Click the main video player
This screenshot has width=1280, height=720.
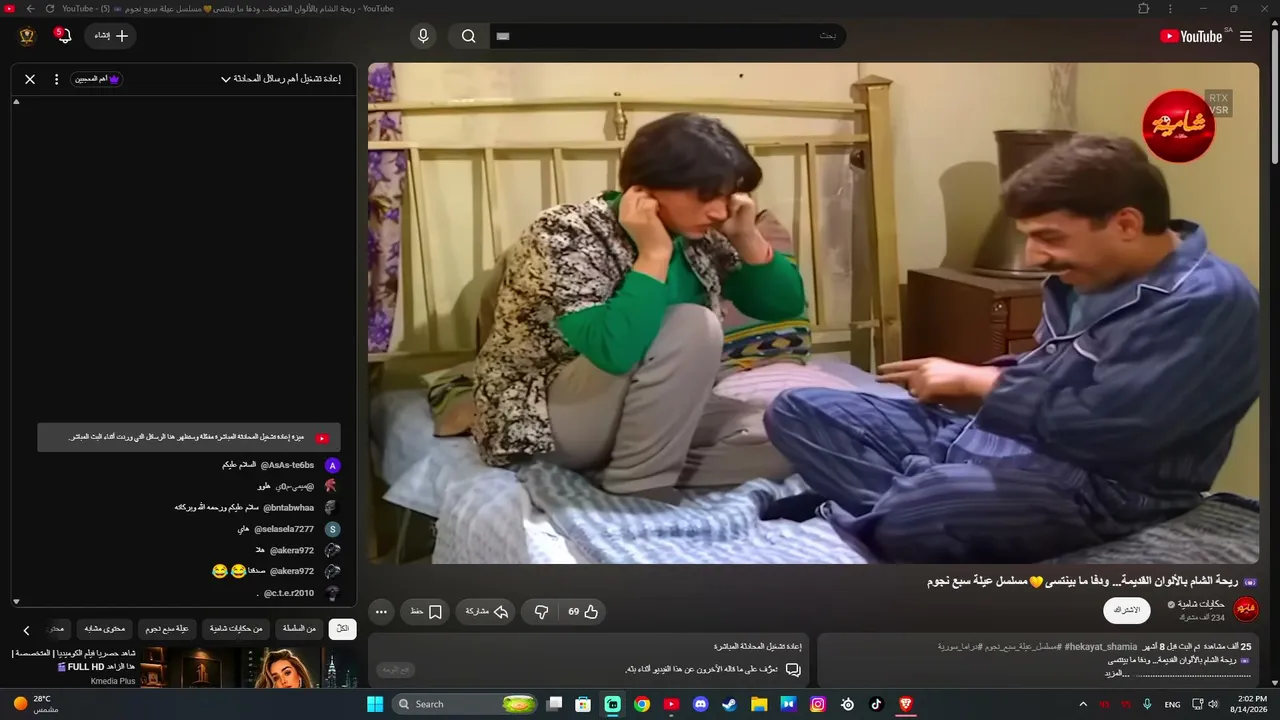[x=813, y=313]
